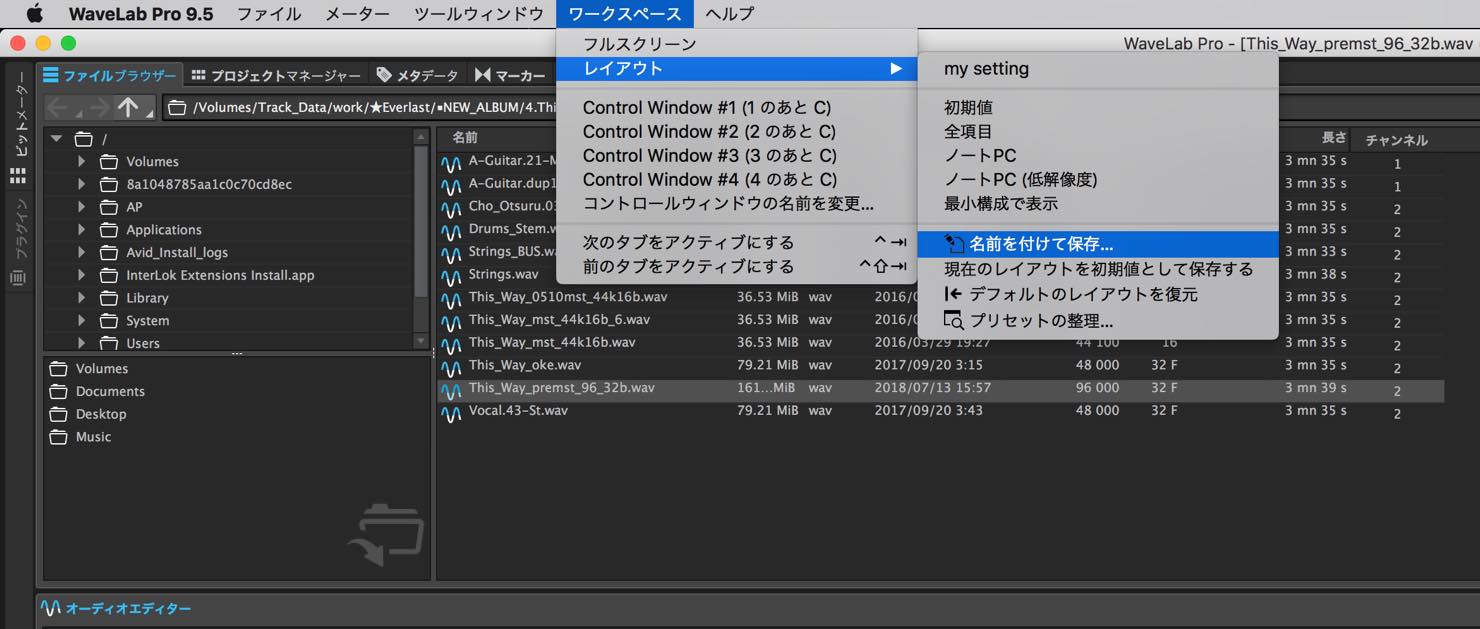1480x629 pixels.
Task: Open the ファイル menu
Action: pyautogui.click(x=269, y=14)
